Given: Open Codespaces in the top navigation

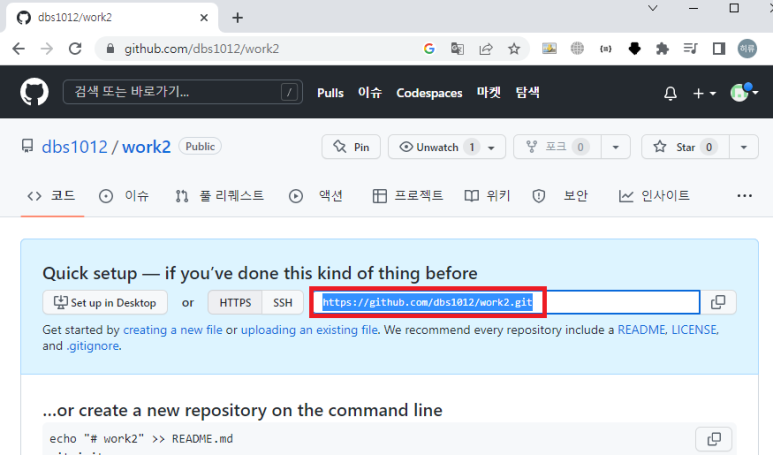Looking at the screenshot, I should 429,93.
